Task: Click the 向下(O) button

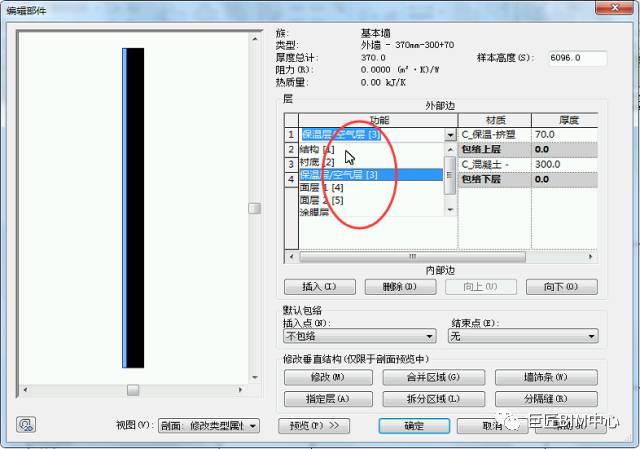Action: [x=562, y=287]
